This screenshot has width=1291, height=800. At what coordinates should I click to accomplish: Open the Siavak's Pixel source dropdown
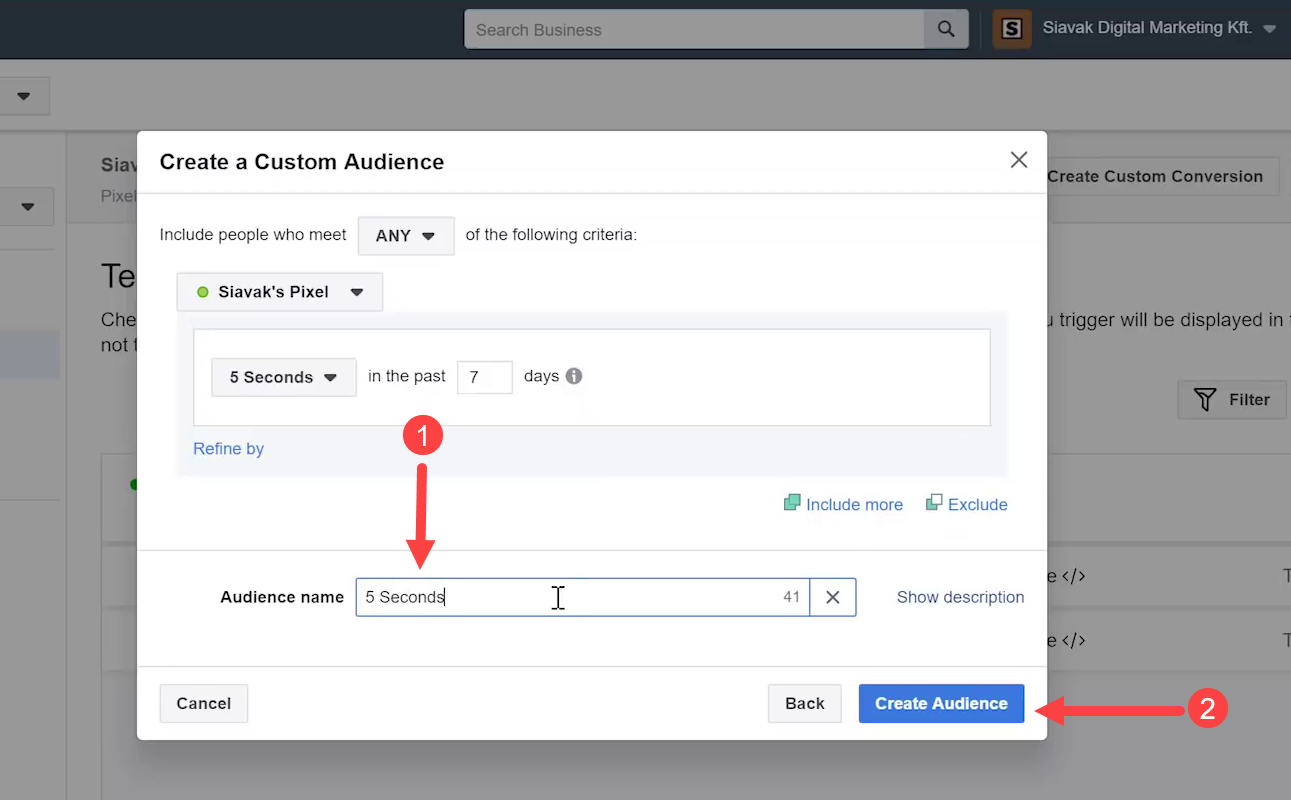(x=280, y=292)
